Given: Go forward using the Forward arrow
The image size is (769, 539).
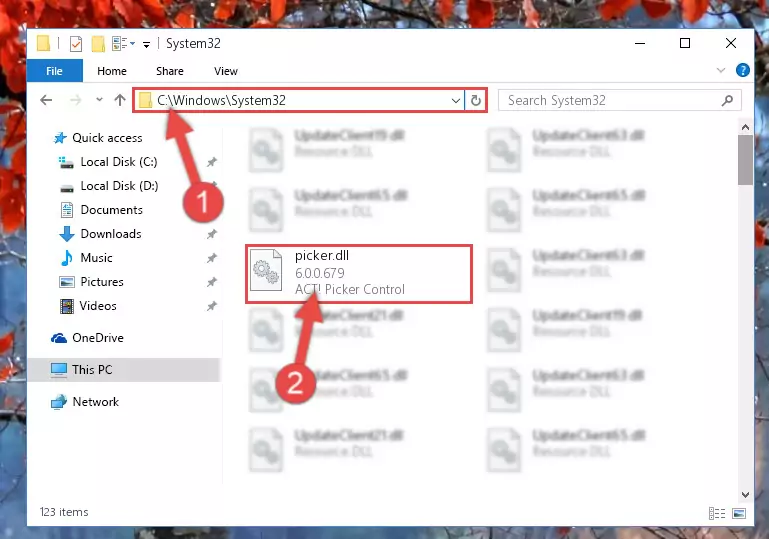Looking at the screenshot, I should click(76, 100).
